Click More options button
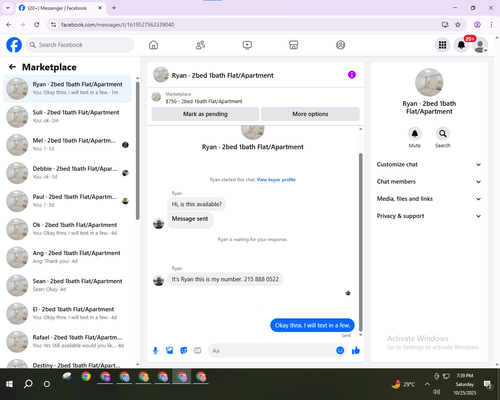 tap(310, 114)
